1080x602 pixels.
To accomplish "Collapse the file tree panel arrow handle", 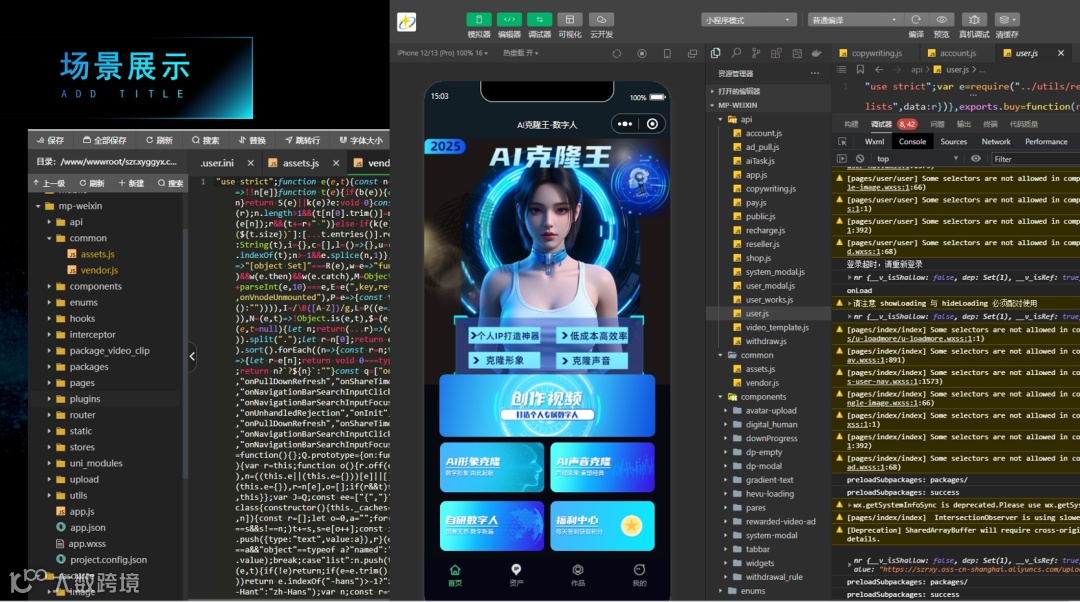I will [x=192, y=356].
